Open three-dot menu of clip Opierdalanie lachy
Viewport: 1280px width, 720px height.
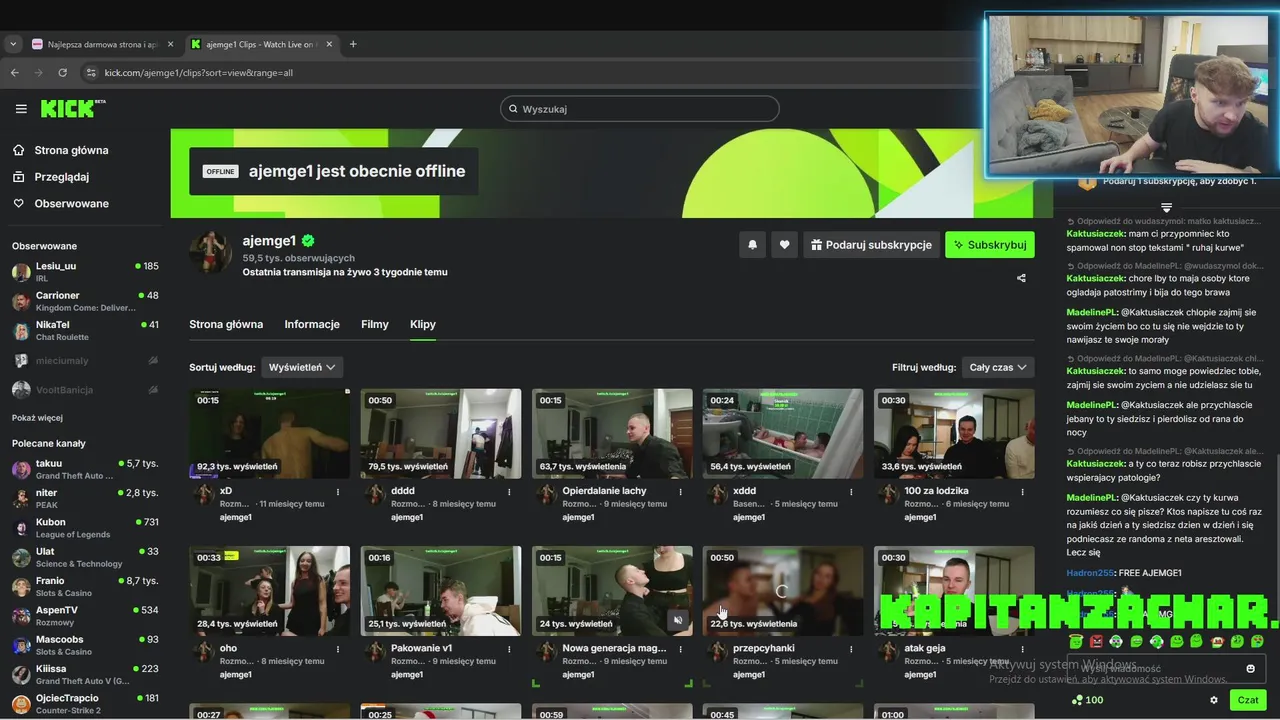point(680,492)
